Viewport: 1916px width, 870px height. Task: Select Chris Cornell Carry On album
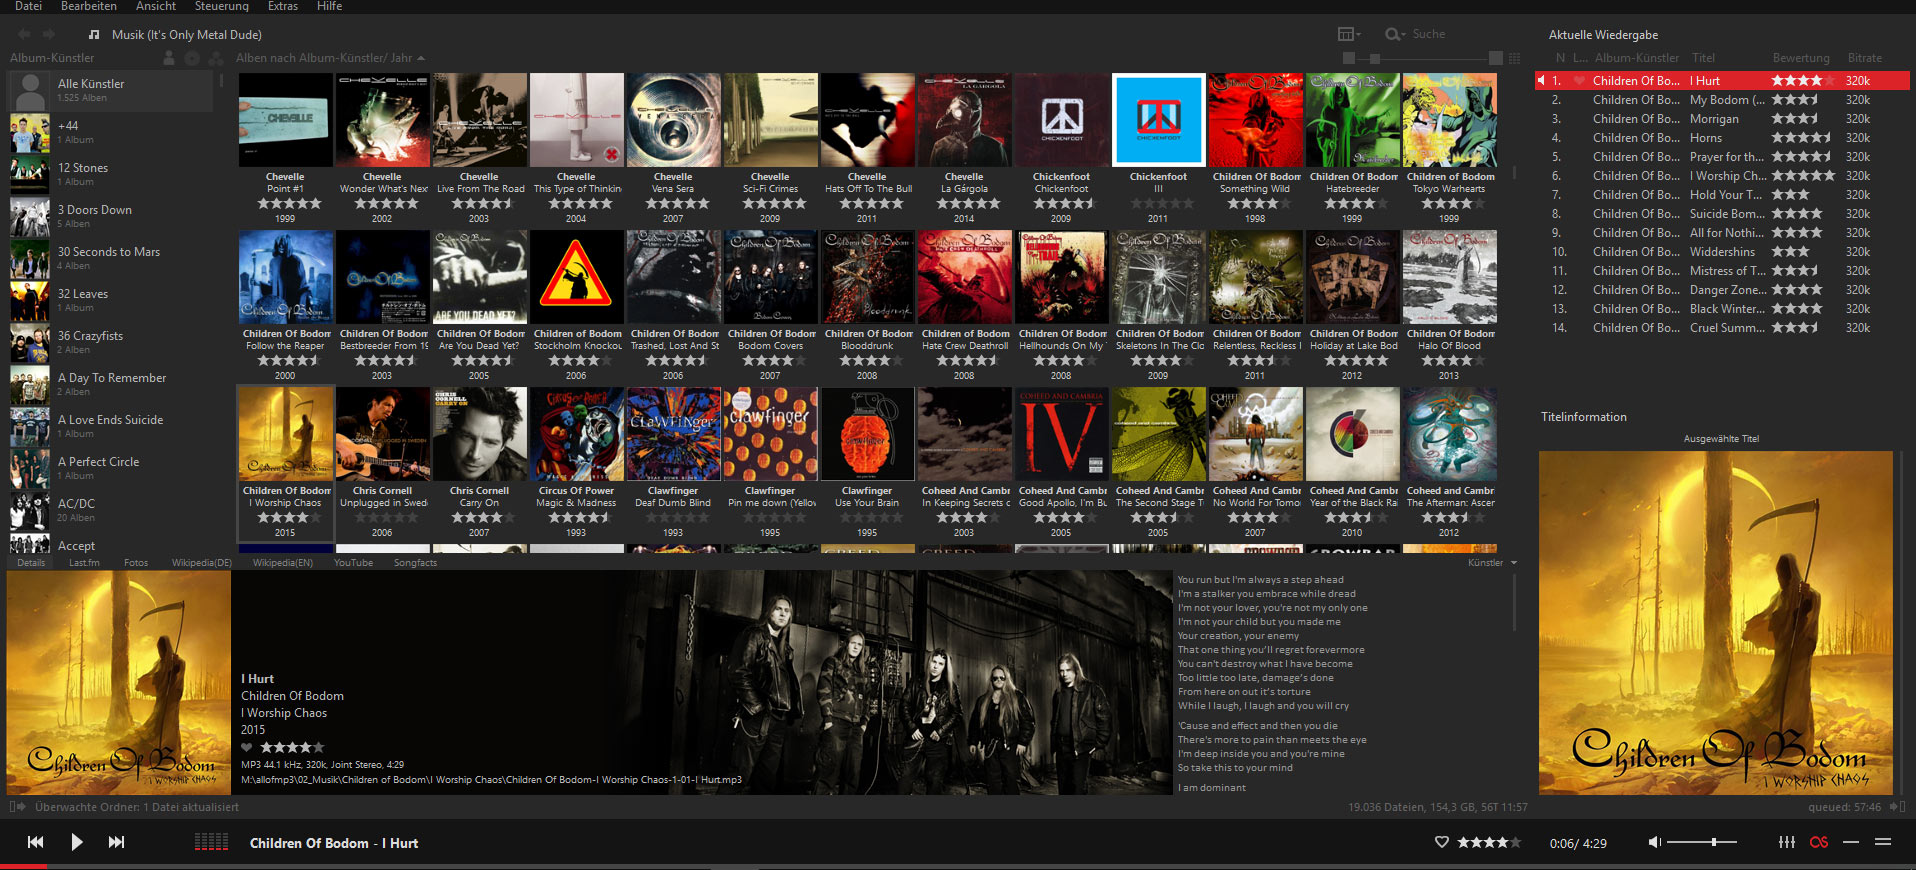[479, 434]
